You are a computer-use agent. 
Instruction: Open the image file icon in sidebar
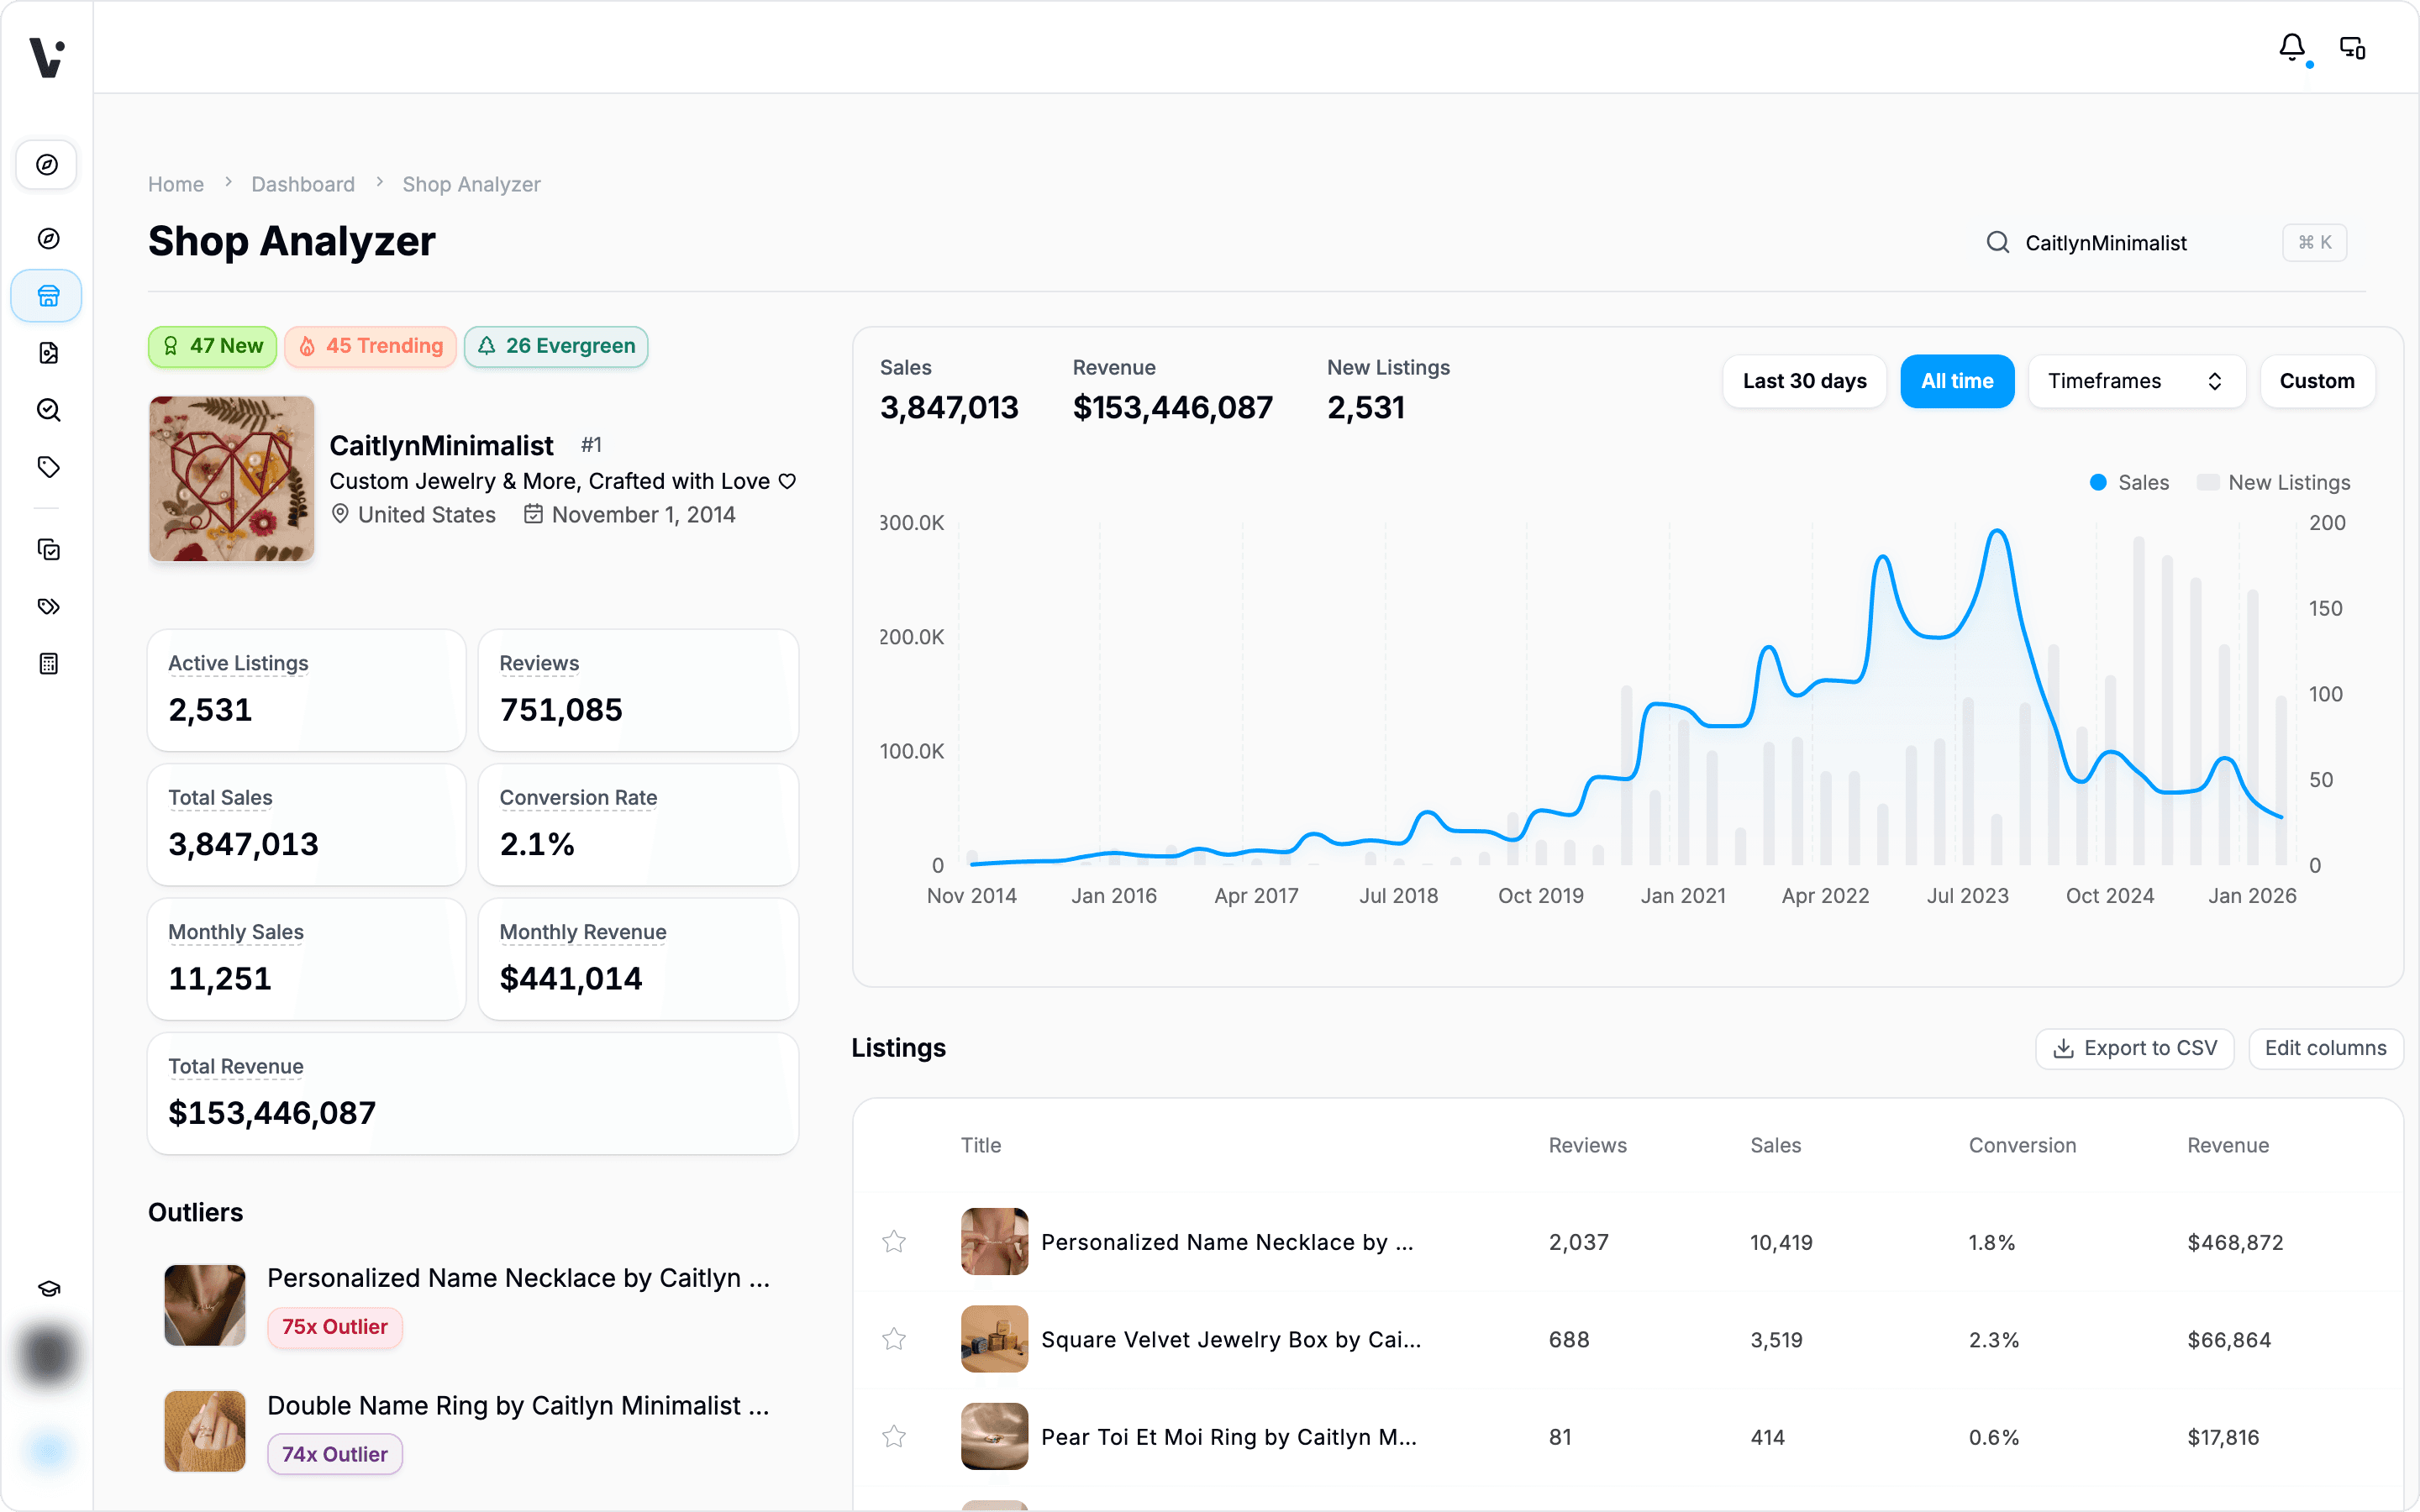(x=48, y=353)
